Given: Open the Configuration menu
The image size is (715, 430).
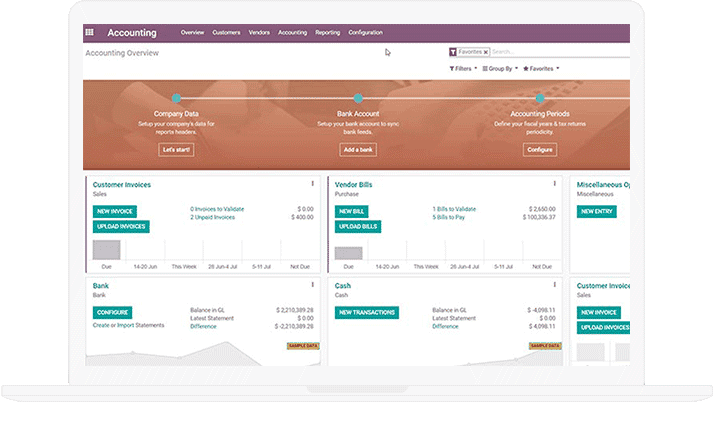Looking at the screenshot, I should pyautogui.click(x=365, y=33).
